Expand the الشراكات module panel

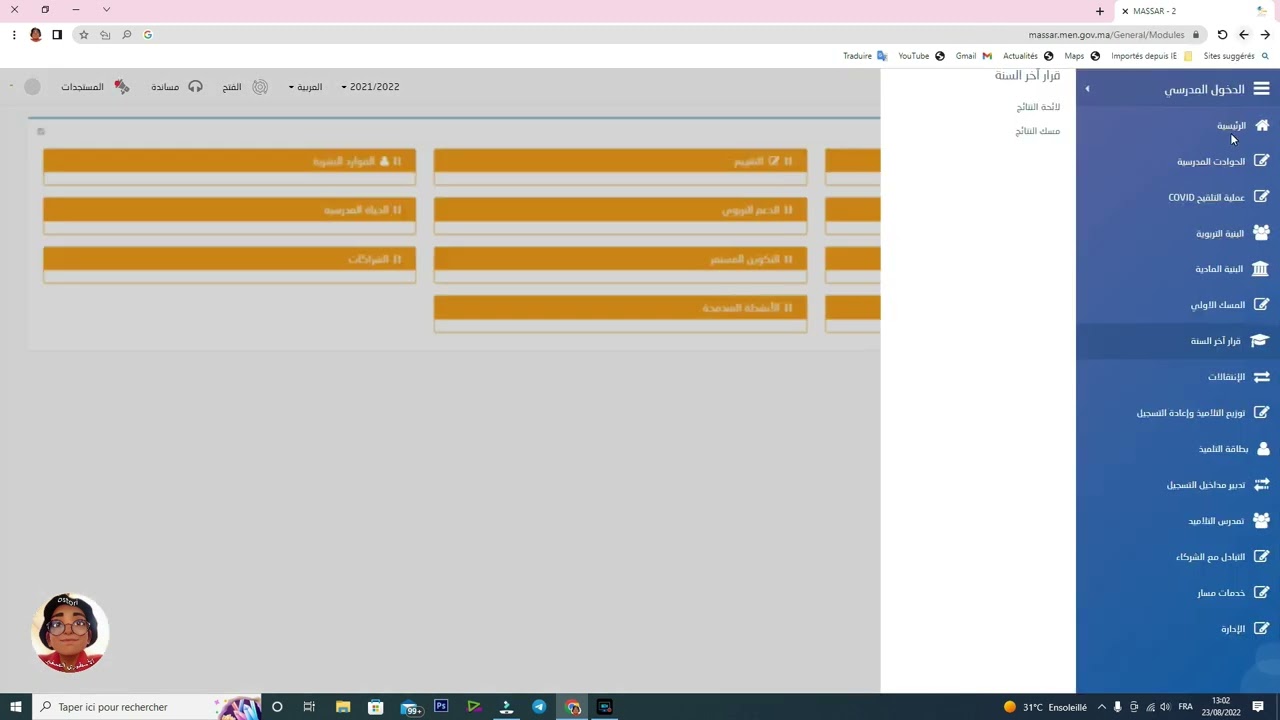pos(229,259)
